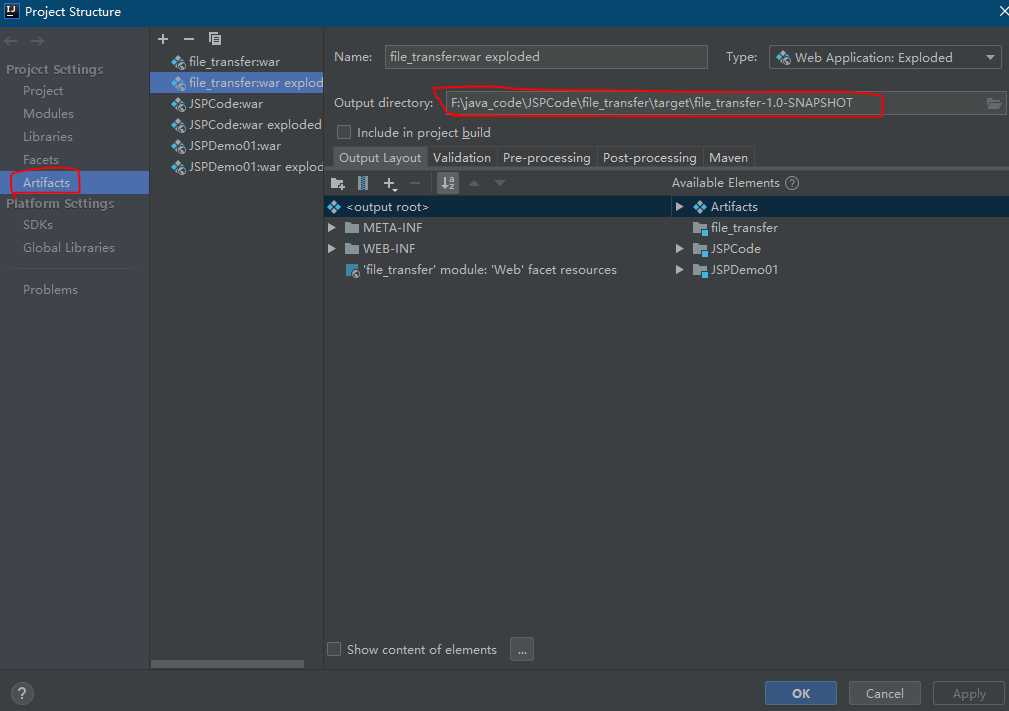The height and width of the screenshot is (711, 1009).
Task: Toggle Sort Elements by Names and Types
Action: [x=448, y=183]
